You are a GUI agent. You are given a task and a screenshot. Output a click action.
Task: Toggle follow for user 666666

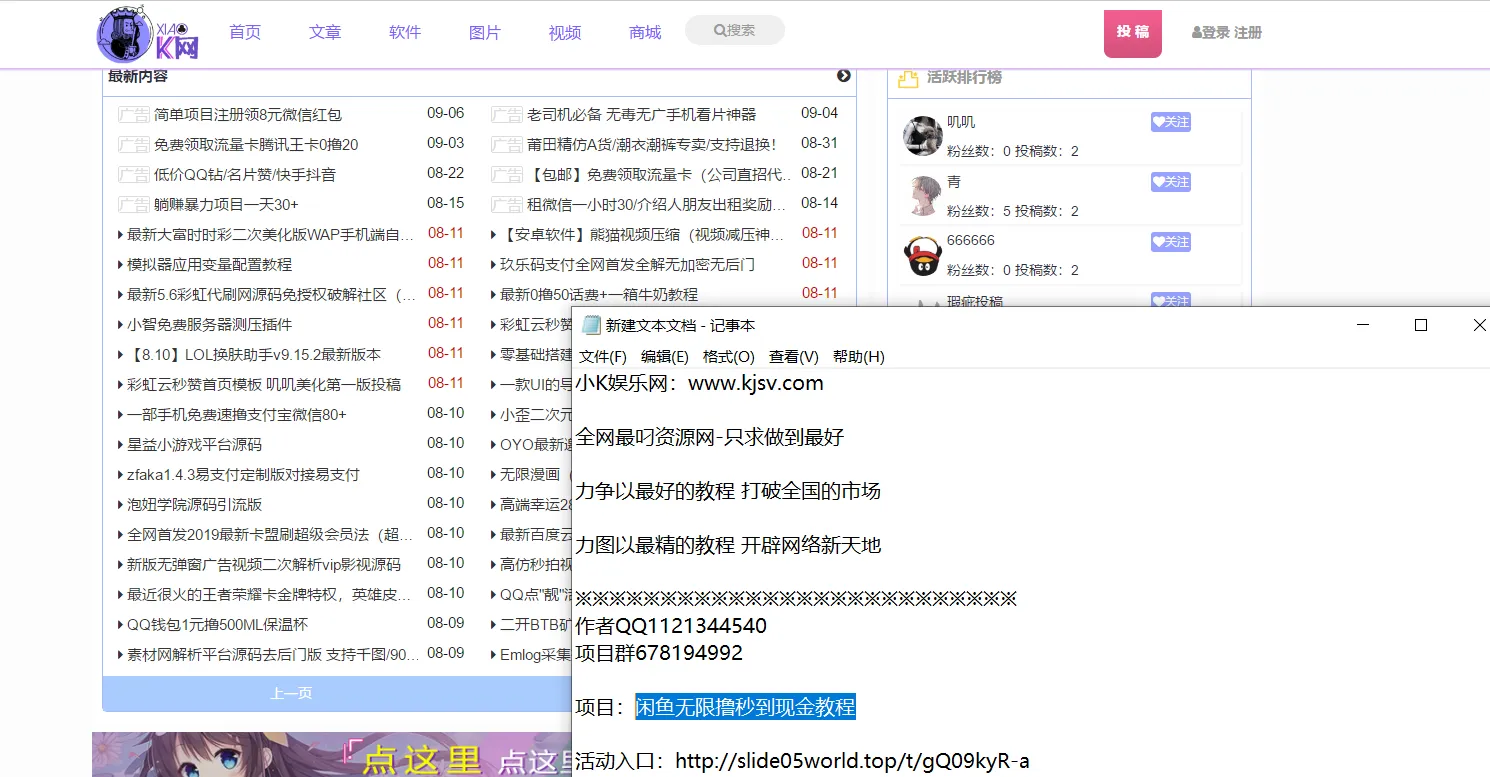click(1170, 241)
